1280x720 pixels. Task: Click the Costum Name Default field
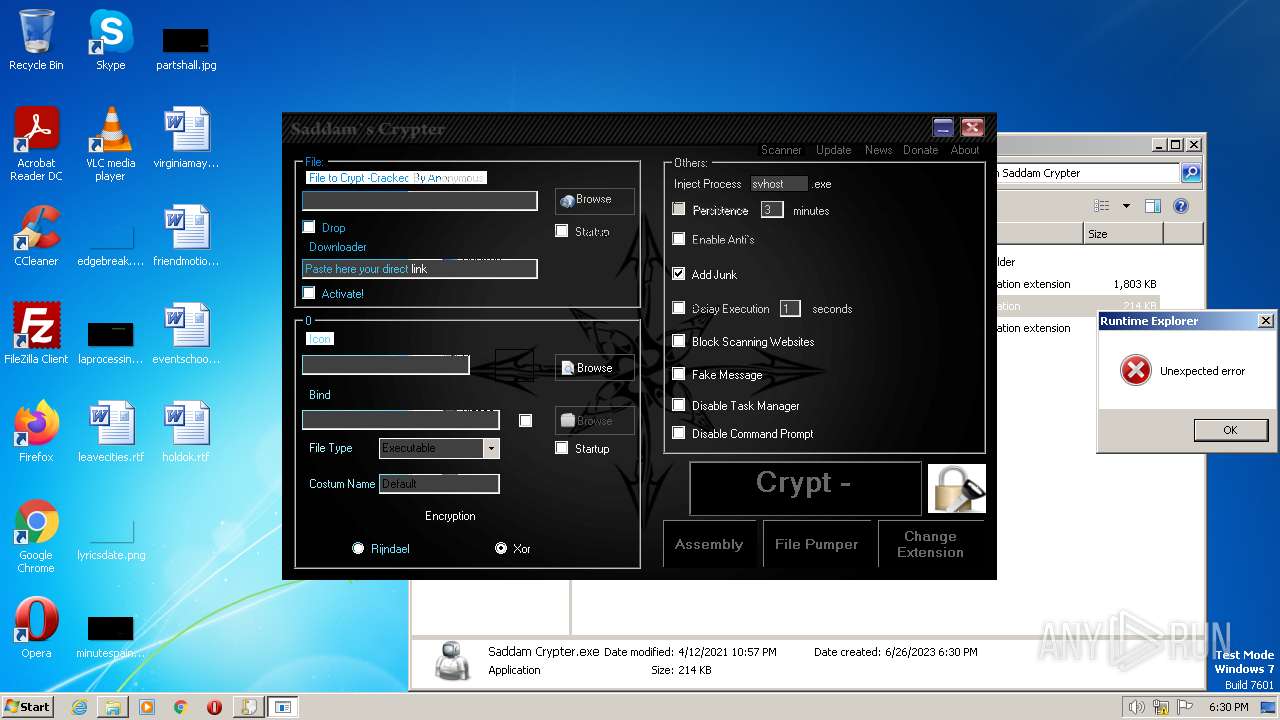coord(439,484)
